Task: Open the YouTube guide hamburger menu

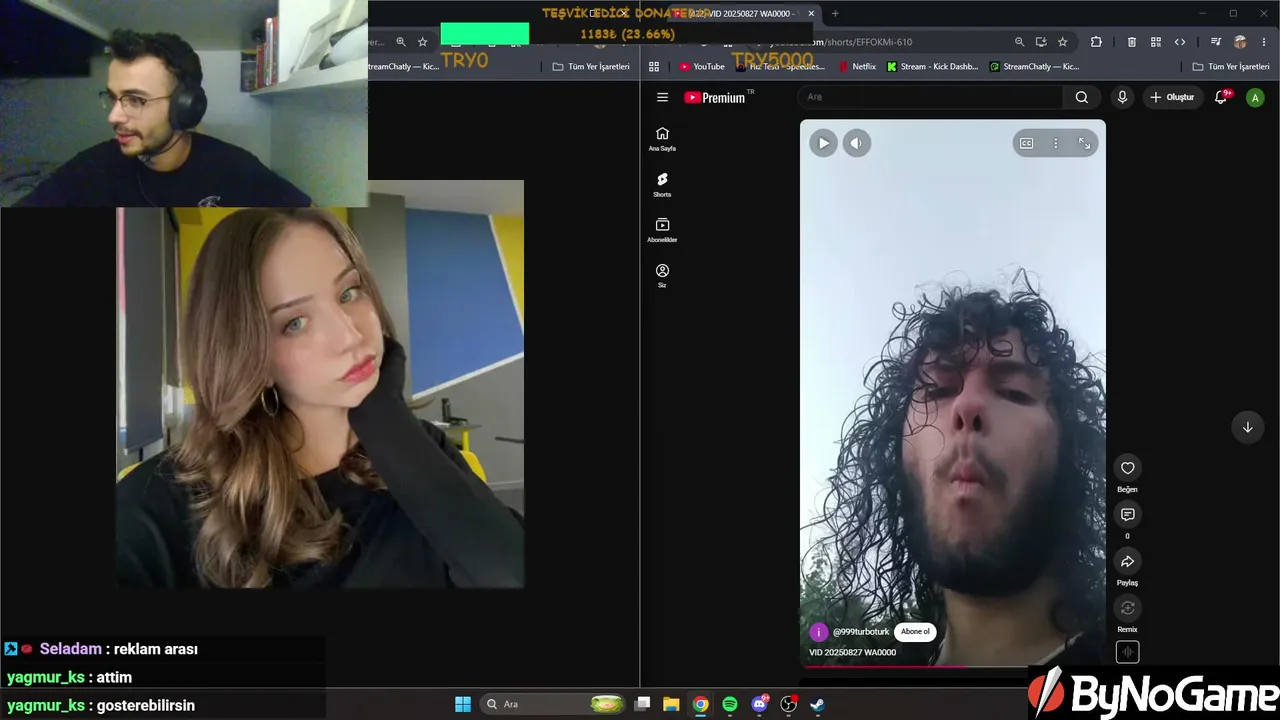Action: (x=662, y=97)
